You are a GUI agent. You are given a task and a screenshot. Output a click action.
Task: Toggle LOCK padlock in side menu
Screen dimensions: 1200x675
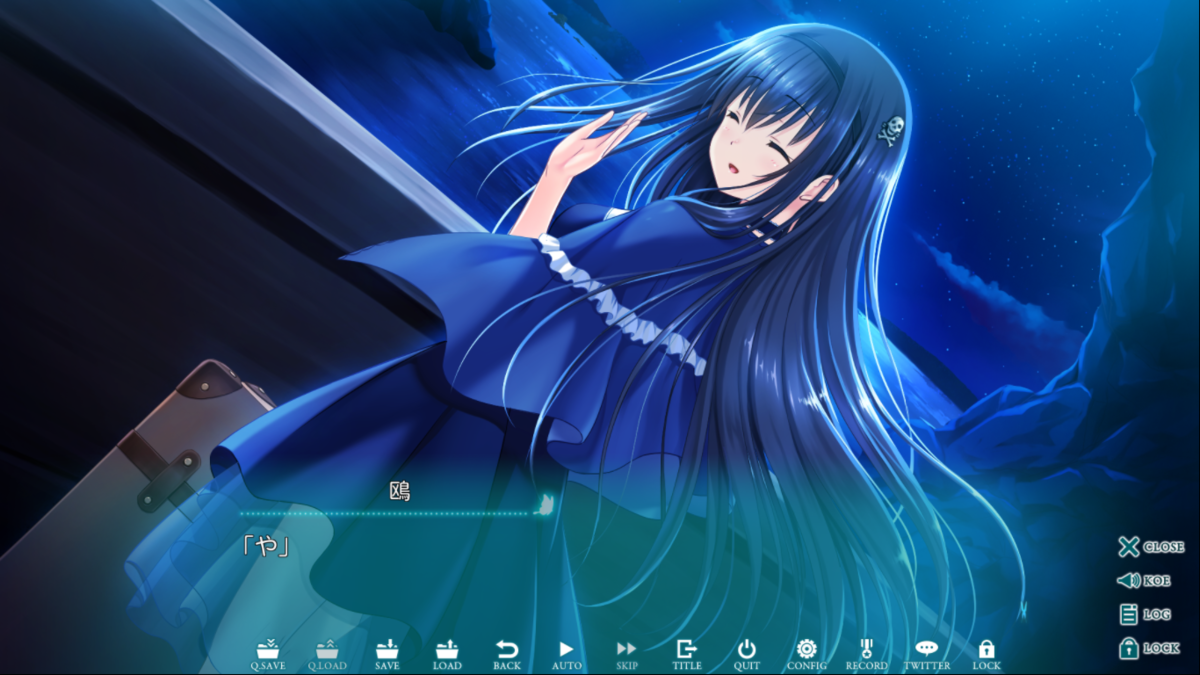point(1149,648)
